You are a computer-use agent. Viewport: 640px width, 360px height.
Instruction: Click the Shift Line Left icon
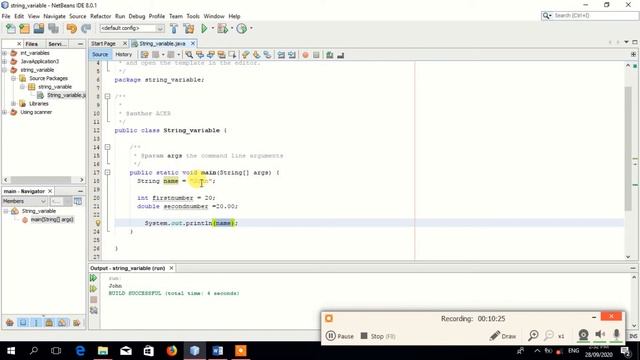pyautogui.click(x=281, y=55)
